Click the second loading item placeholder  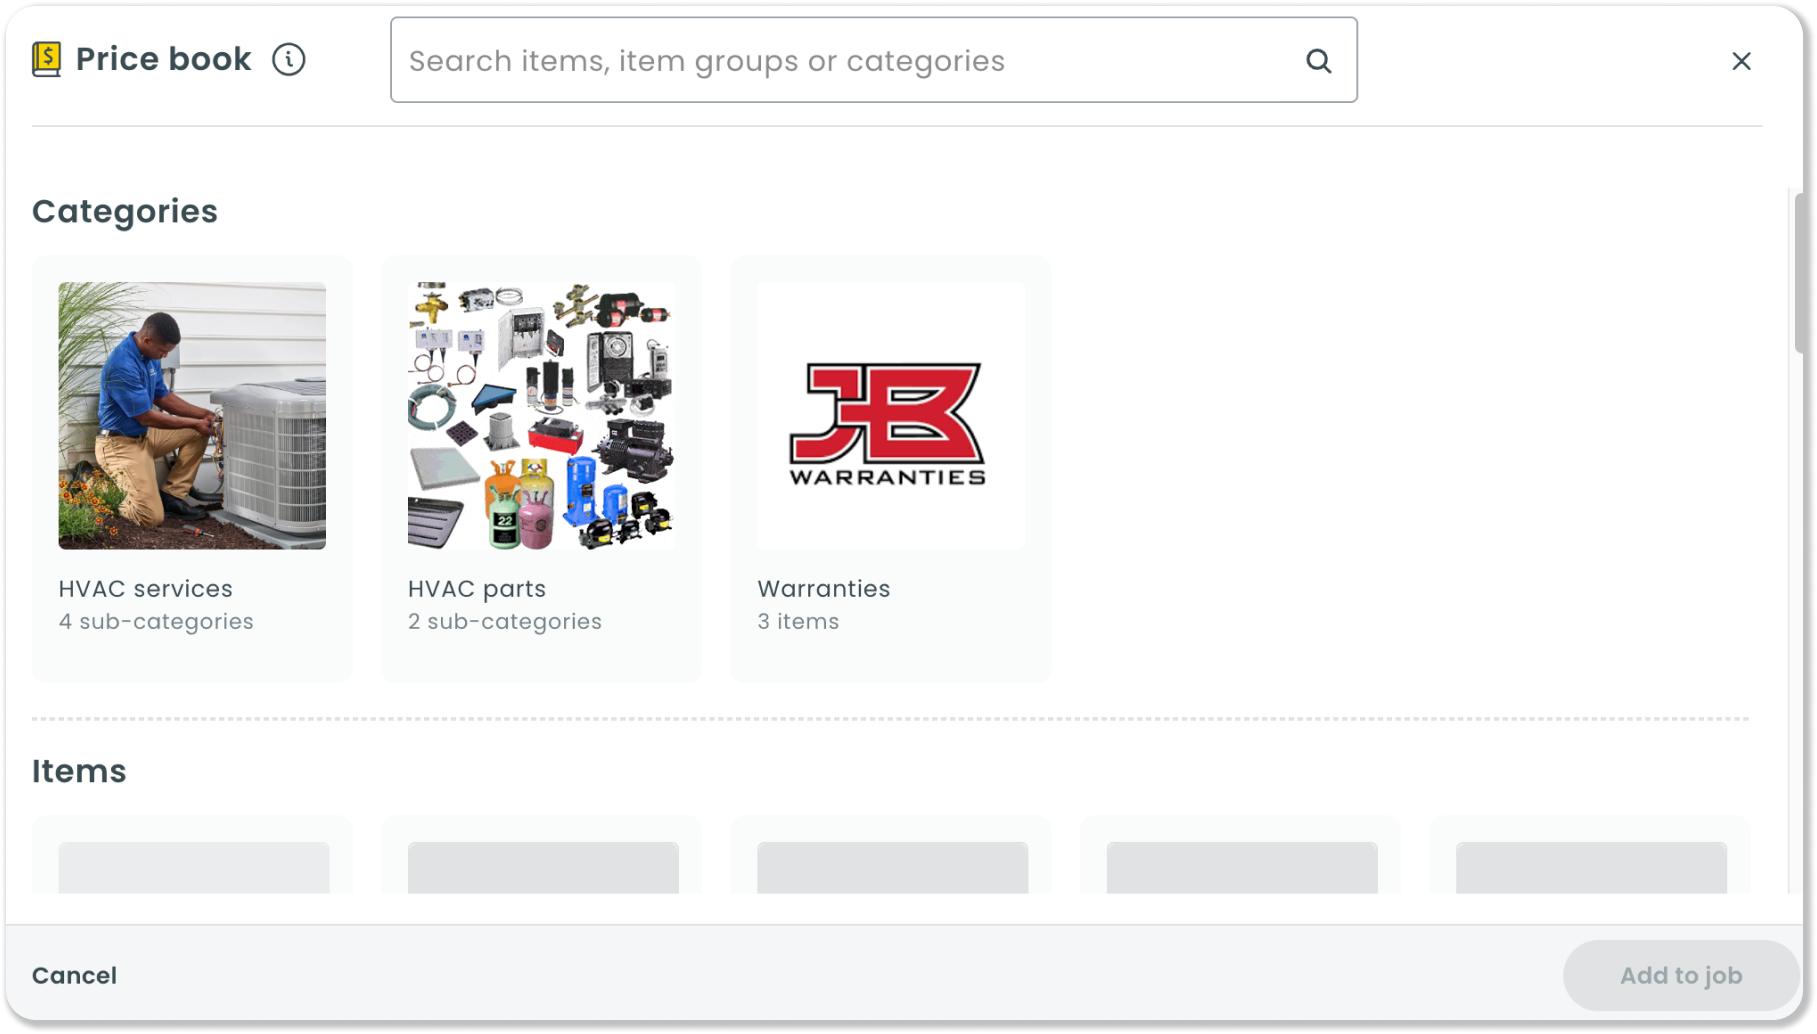(x=542, y=866)
